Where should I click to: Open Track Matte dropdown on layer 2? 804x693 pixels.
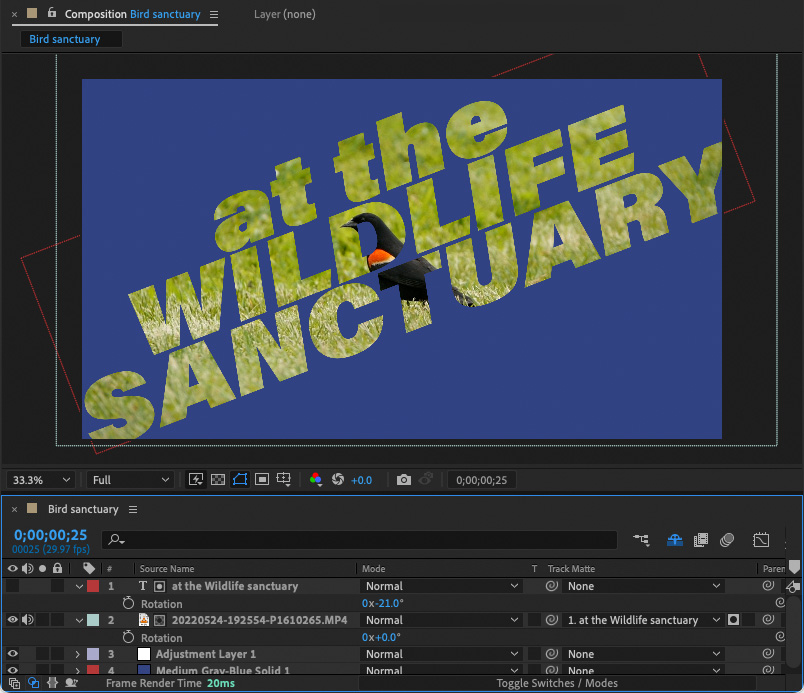click(x=644, y=620)
